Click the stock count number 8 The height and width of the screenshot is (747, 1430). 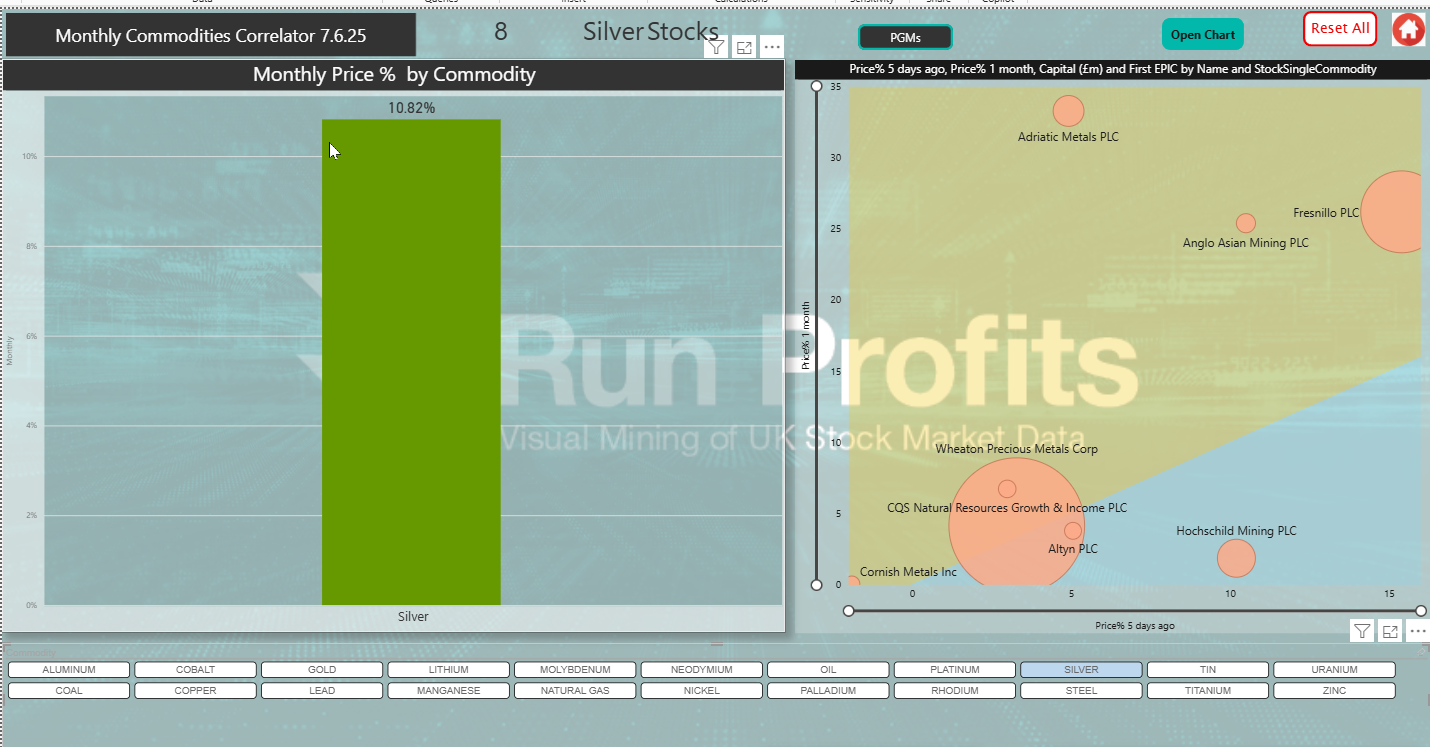click(x=501, y=32)
